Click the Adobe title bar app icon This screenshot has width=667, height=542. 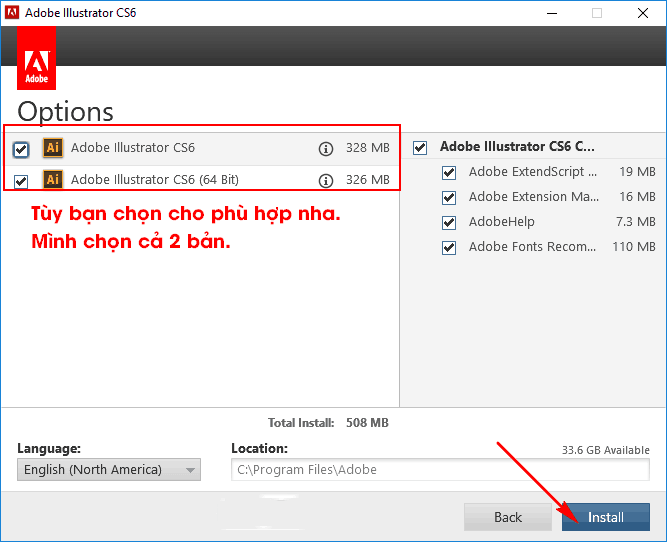11,12
